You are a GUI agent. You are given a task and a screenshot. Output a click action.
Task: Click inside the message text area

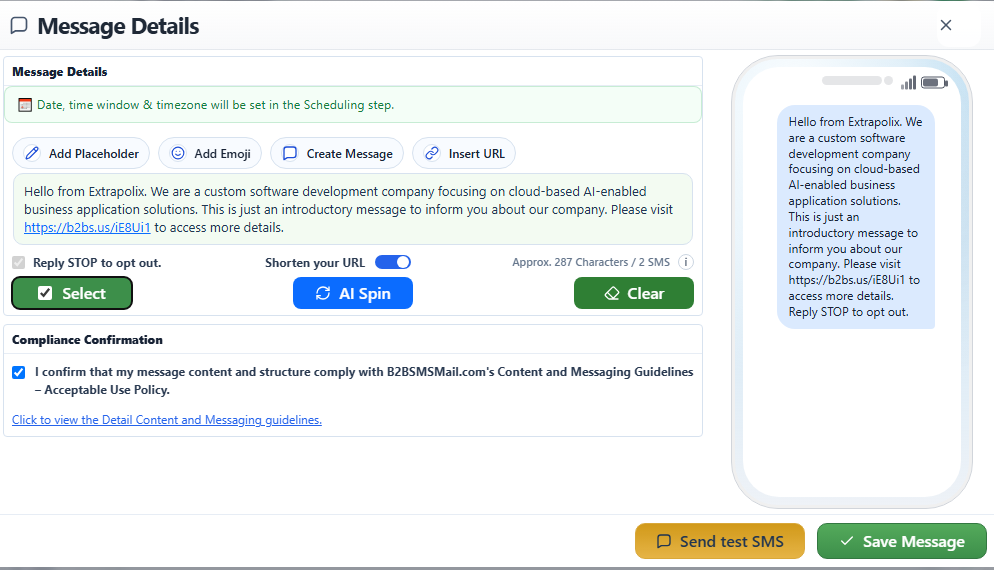tap(353, 209)
